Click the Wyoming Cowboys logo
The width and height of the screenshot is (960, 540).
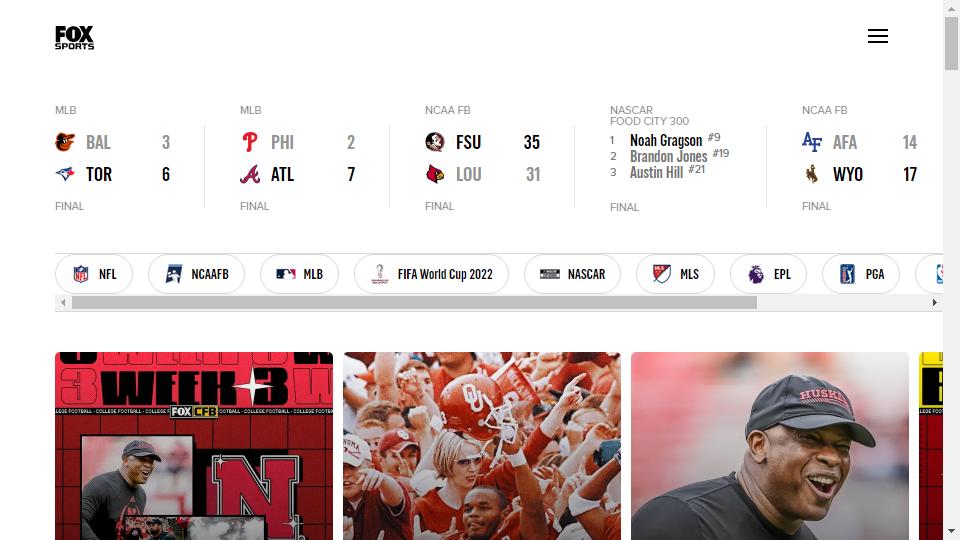coord(812,174)
